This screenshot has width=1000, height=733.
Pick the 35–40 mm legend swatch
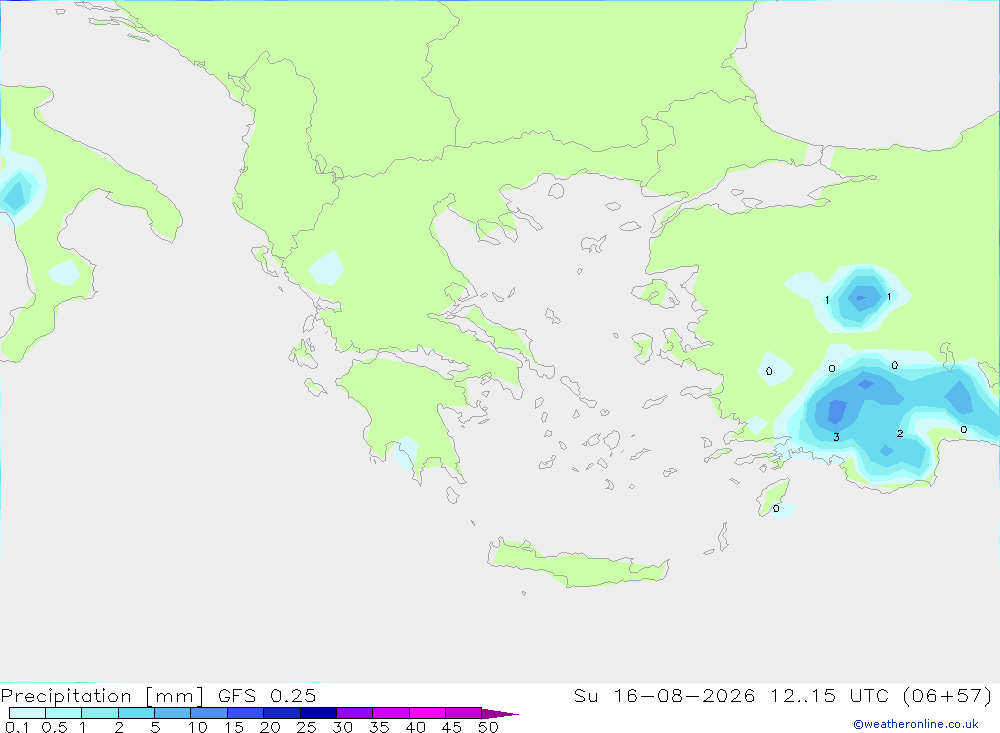click(391, 713)
